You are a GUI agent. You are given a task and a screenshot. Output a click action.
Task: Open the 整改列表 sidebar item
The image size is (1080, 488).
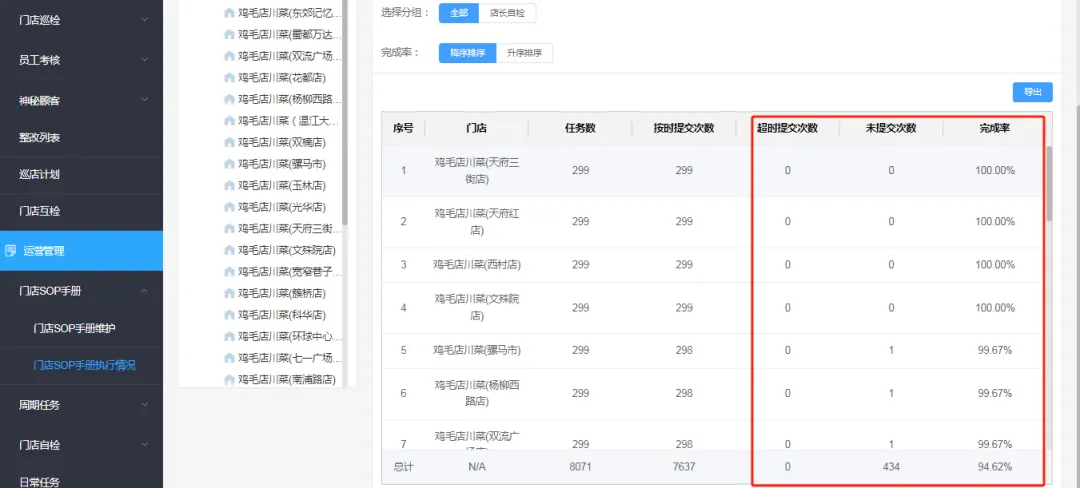pos(40,137)
